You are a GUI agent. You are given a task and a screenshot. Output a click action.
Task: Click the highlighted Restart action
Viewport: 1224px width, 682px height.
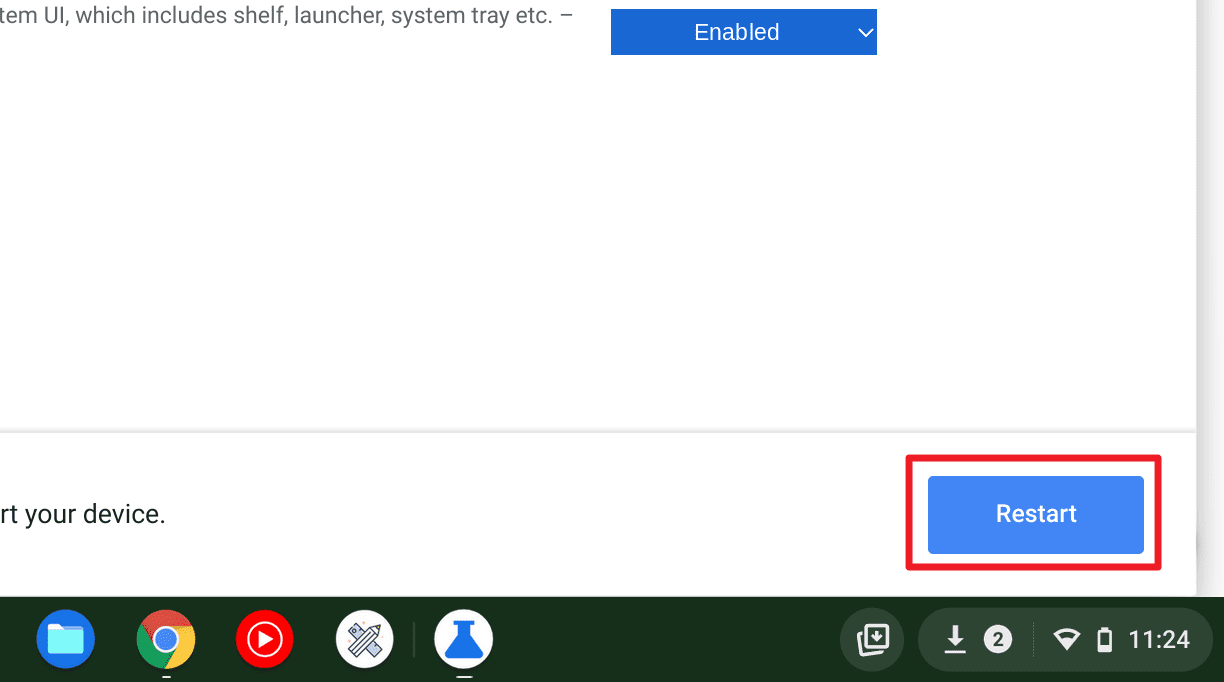coord(1035,514)
